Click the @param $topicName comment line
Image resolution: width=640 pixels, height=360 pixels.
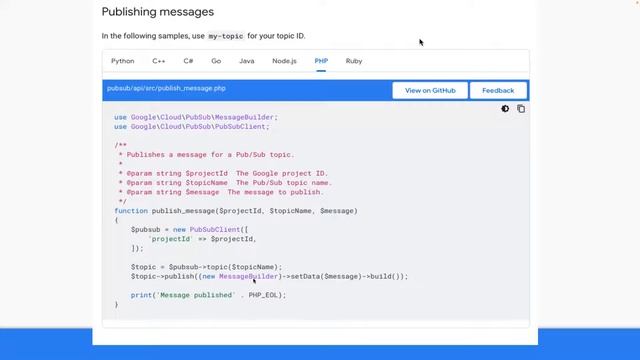pos(225,183)
